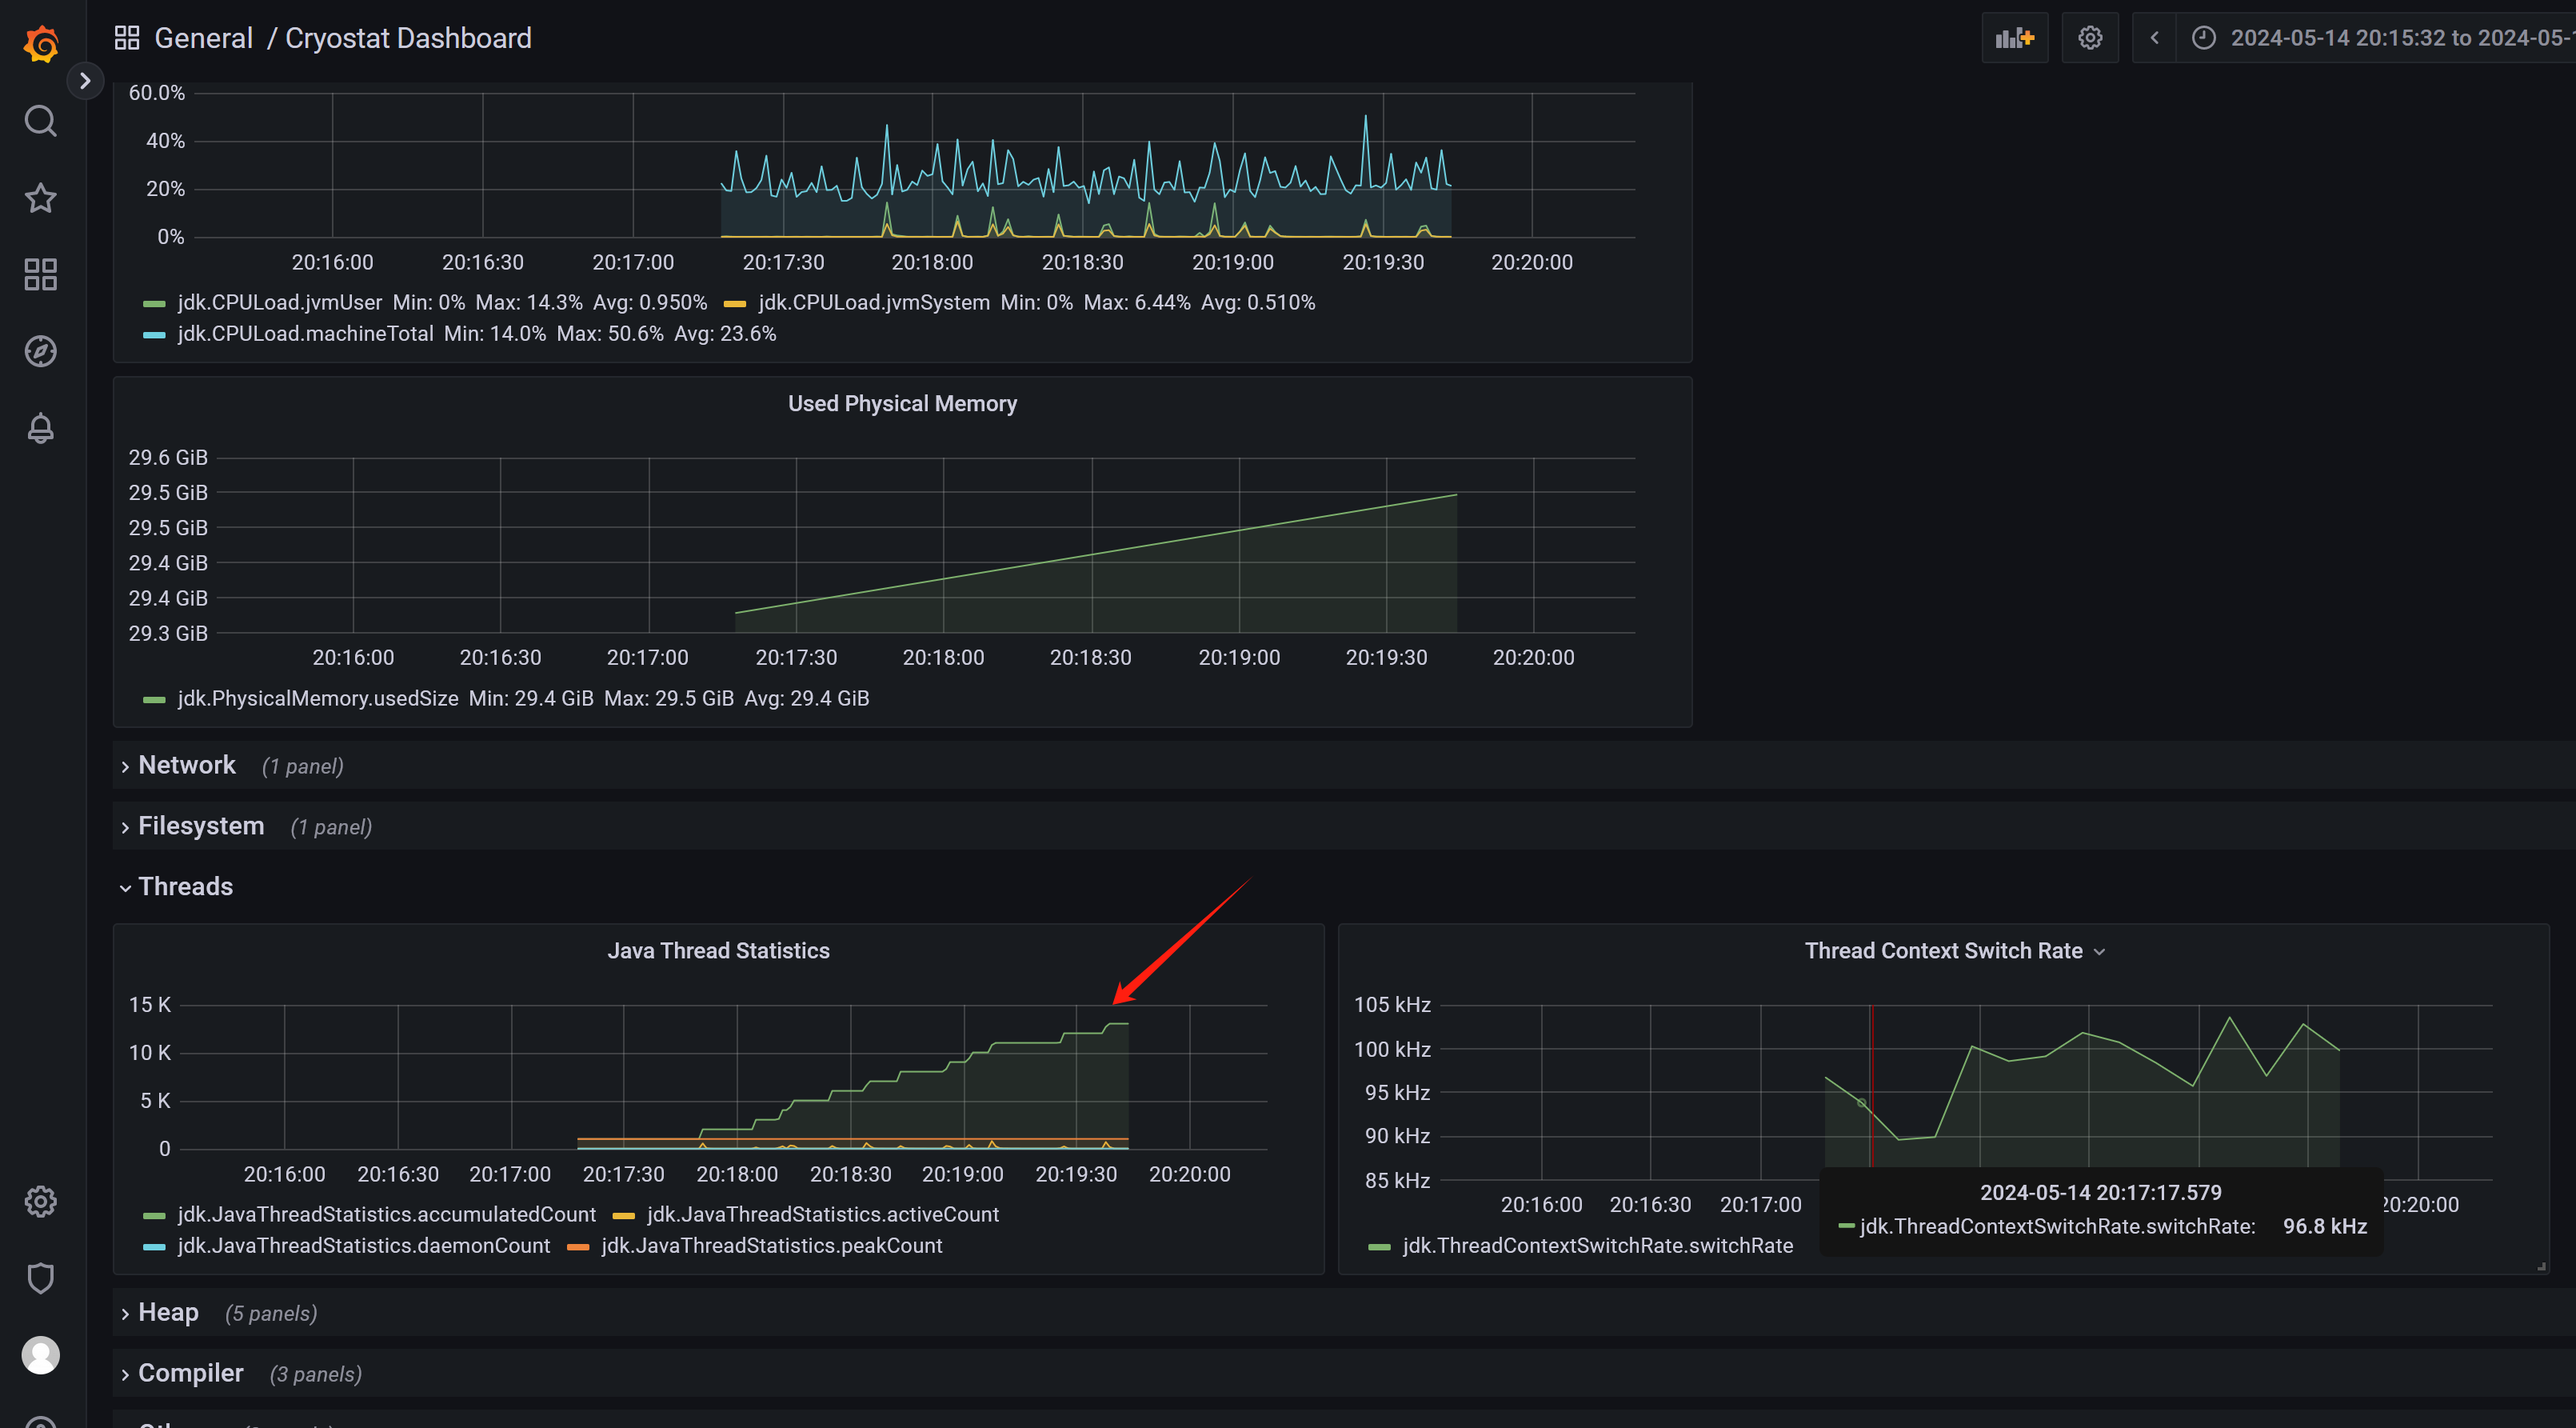Viewport: 2576px width, 1428px height.
Task: Expand the Network row
Action: (187, 765)
